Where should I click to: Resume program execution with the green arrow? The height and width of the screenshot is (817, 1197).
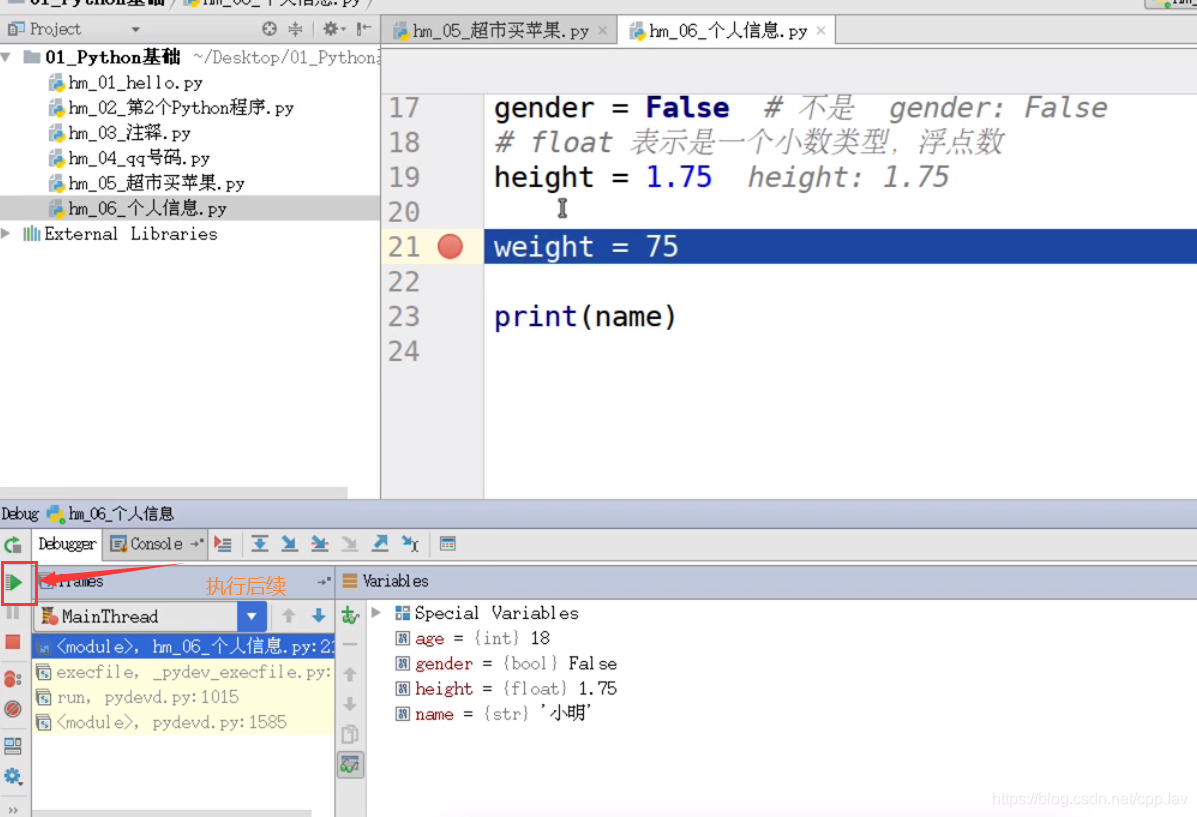[14, 583]
